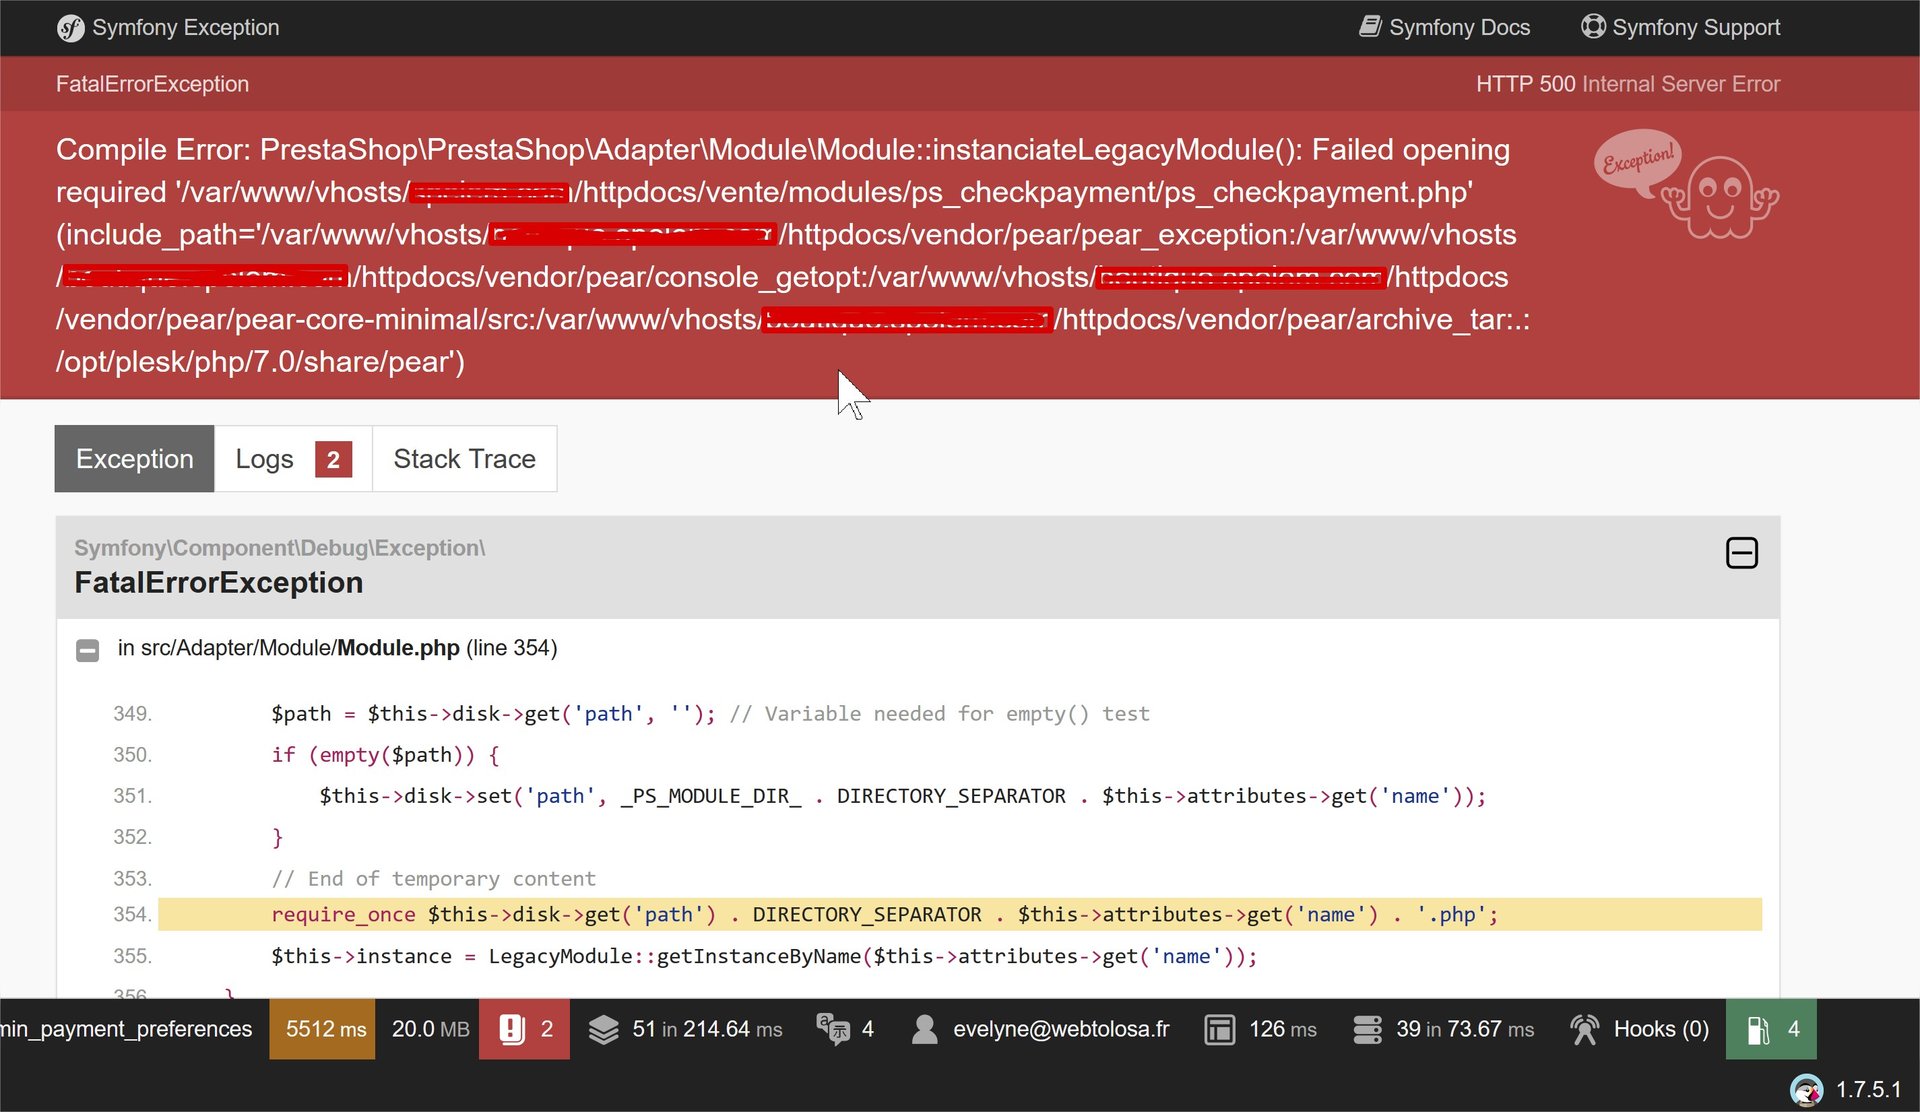Collapse the FatalErrorException panel
This screenshot has height=1112, width=1920.
(1741, 553)
